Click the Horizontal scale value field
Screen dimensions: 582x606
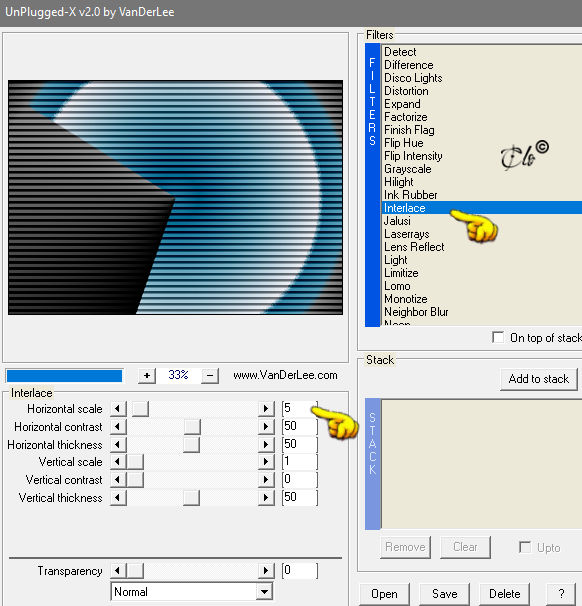[300, 409]
